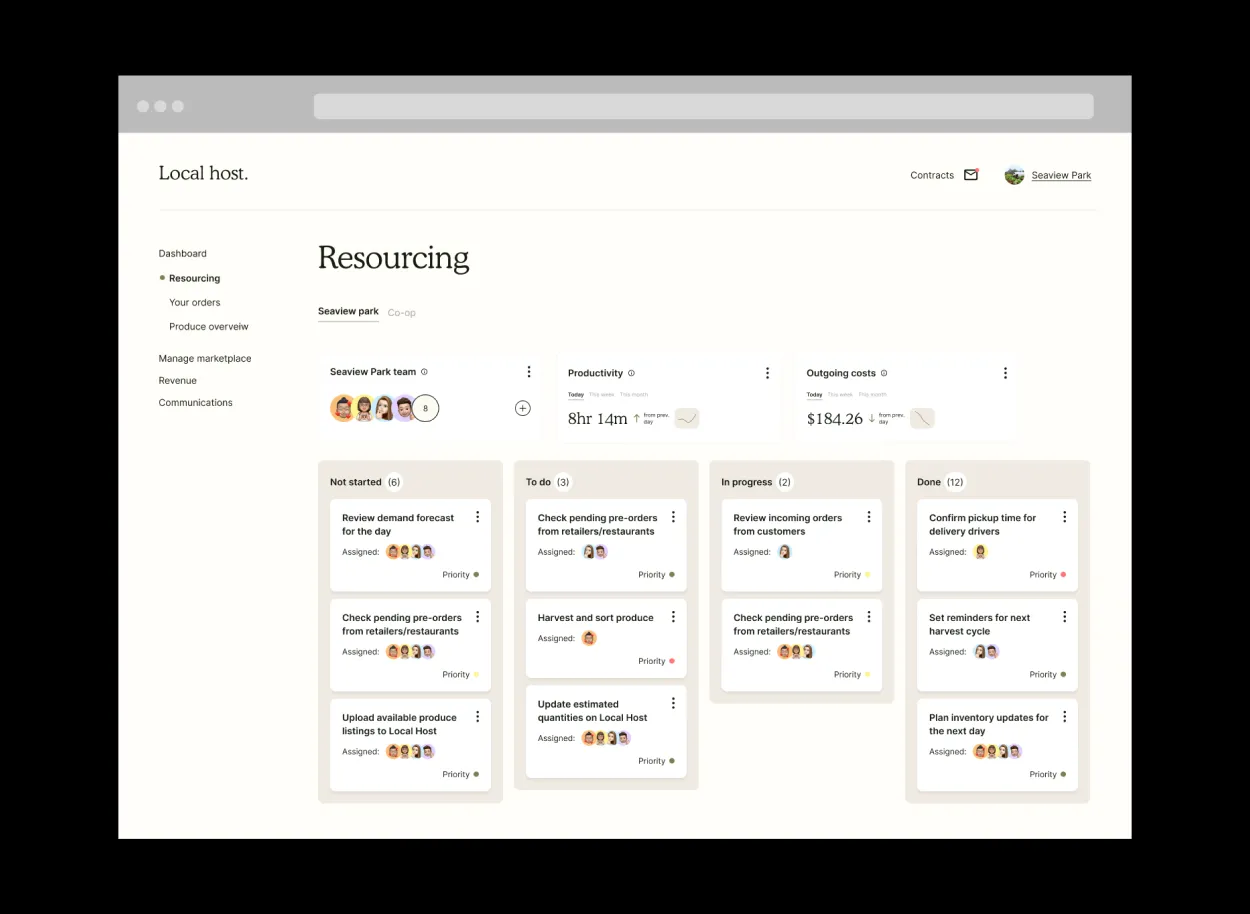Click the yellow Priority dot on Review incoming orders
Viewport: 1250px width, 914px height.
coord(868,575)
